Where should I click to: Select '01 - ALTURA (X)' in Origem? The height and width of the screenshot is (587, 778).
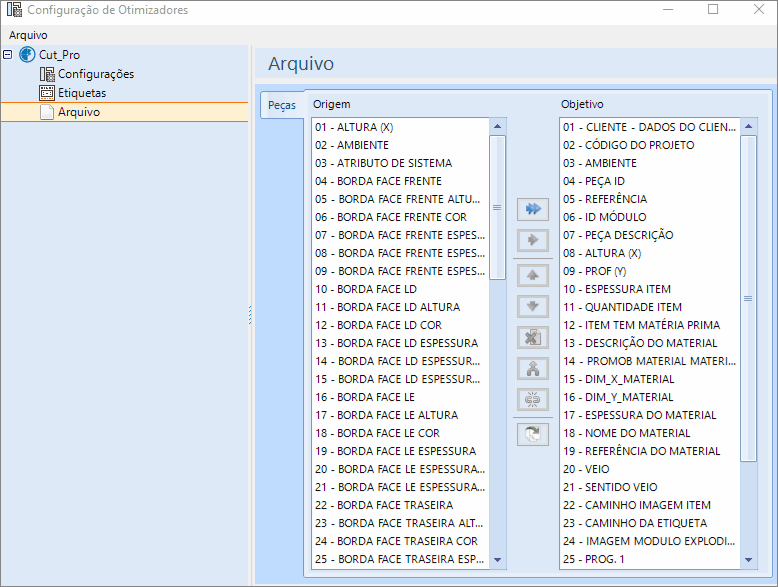[400, 127]
